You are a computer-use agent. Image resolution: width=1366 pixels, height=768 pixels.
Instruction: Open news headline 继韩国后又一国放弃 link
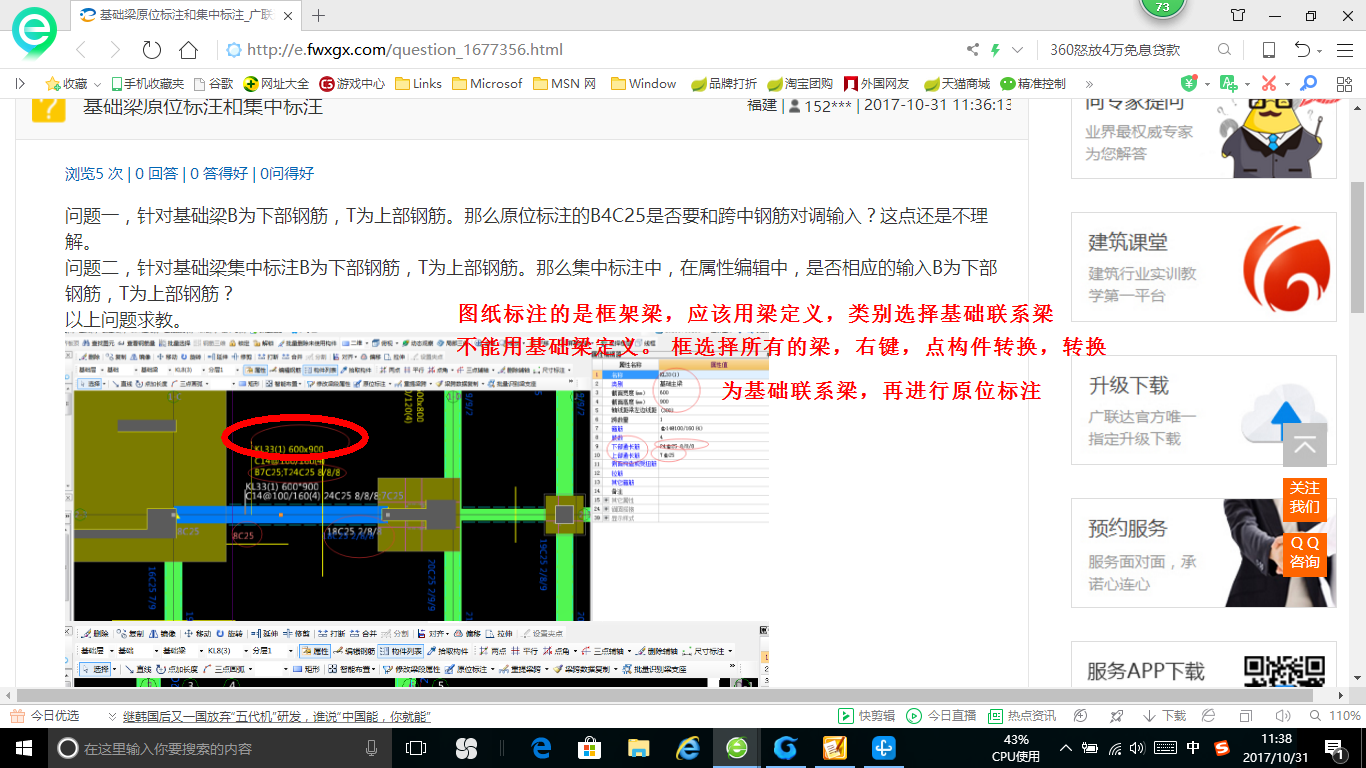[x=276, y=717]
